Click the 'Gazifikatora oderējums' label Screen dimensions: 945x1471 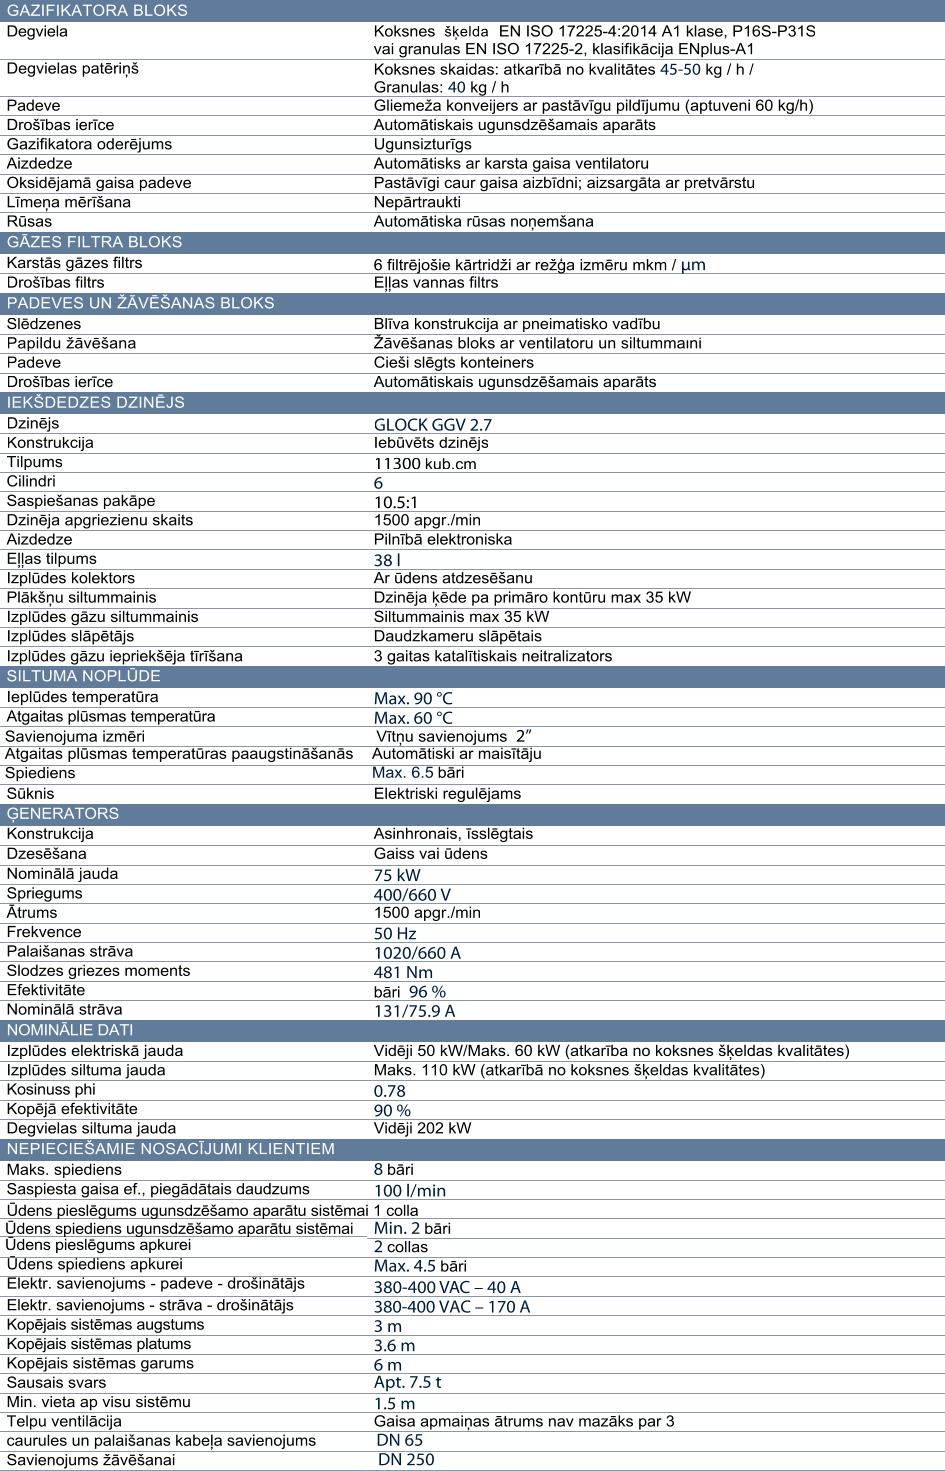point(89,144)
